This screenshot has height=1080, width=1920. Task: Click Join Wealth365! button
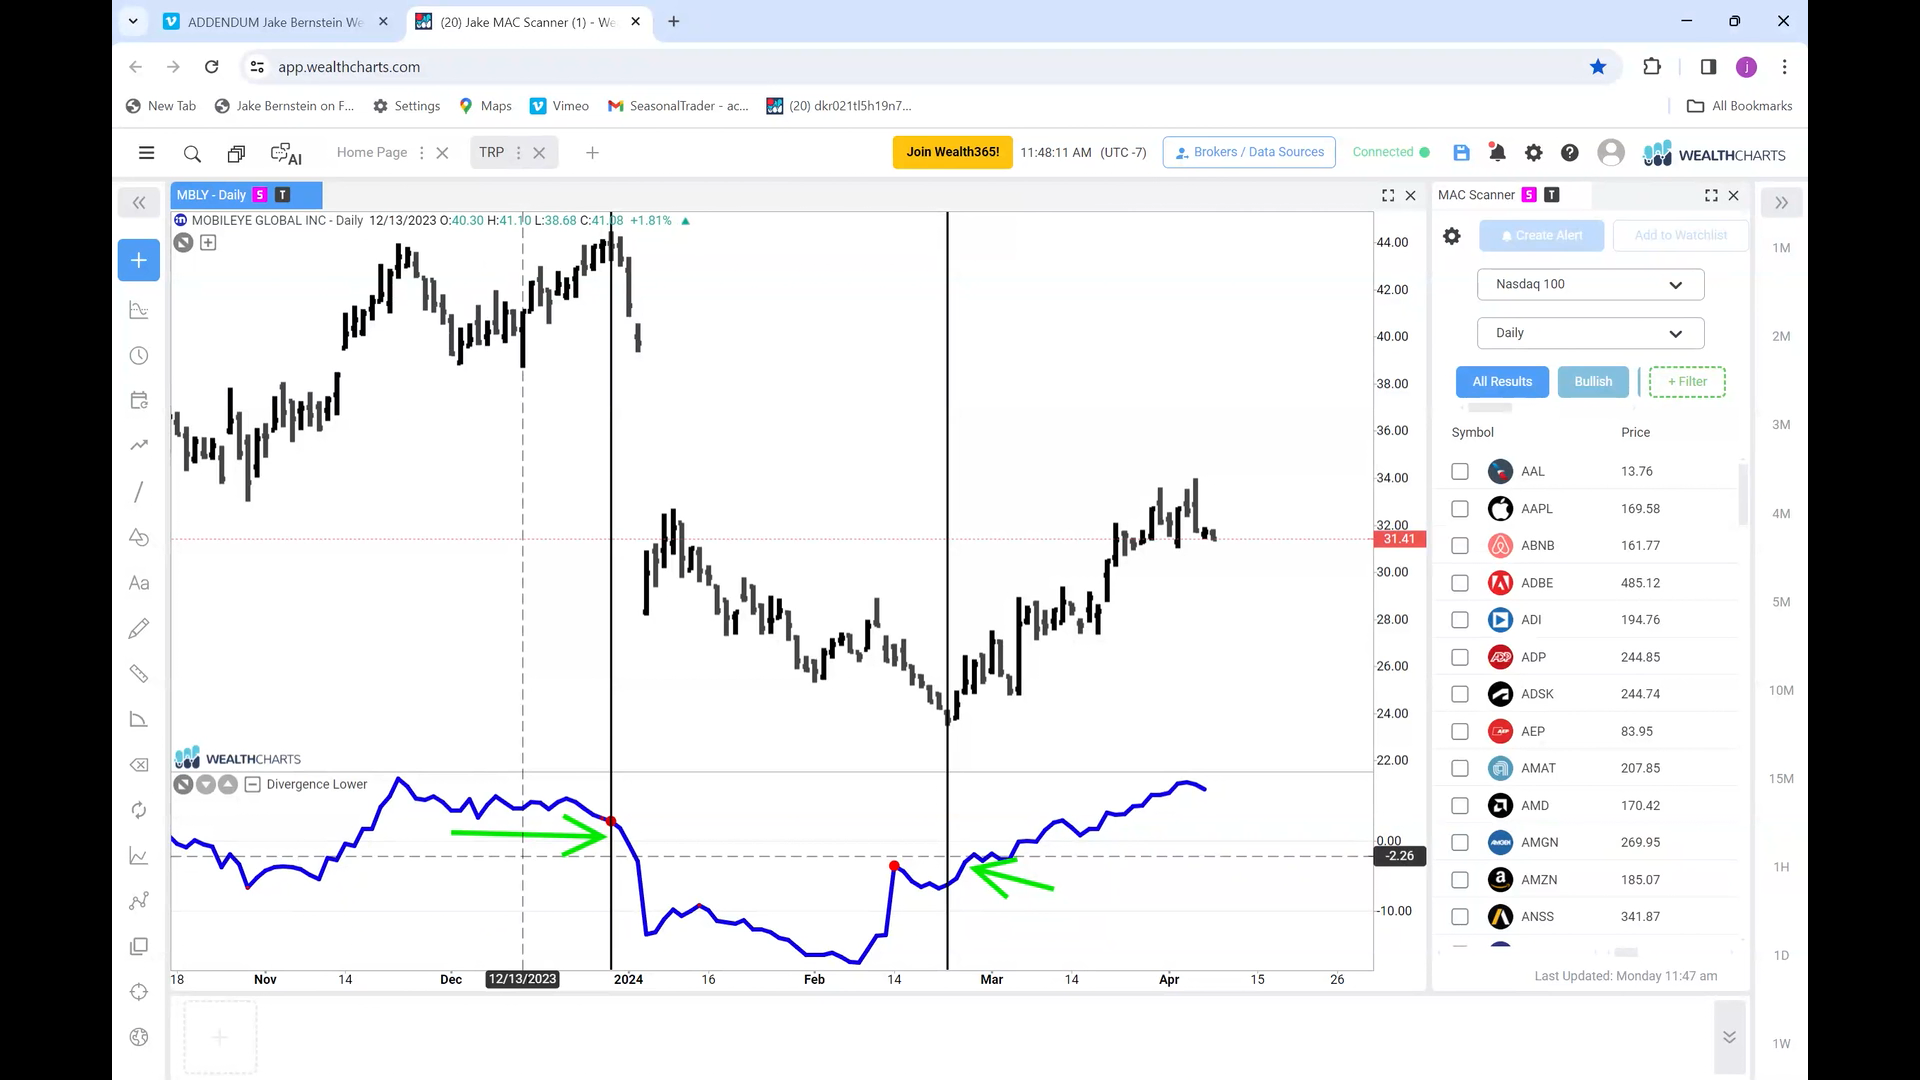tap(952, 152)
